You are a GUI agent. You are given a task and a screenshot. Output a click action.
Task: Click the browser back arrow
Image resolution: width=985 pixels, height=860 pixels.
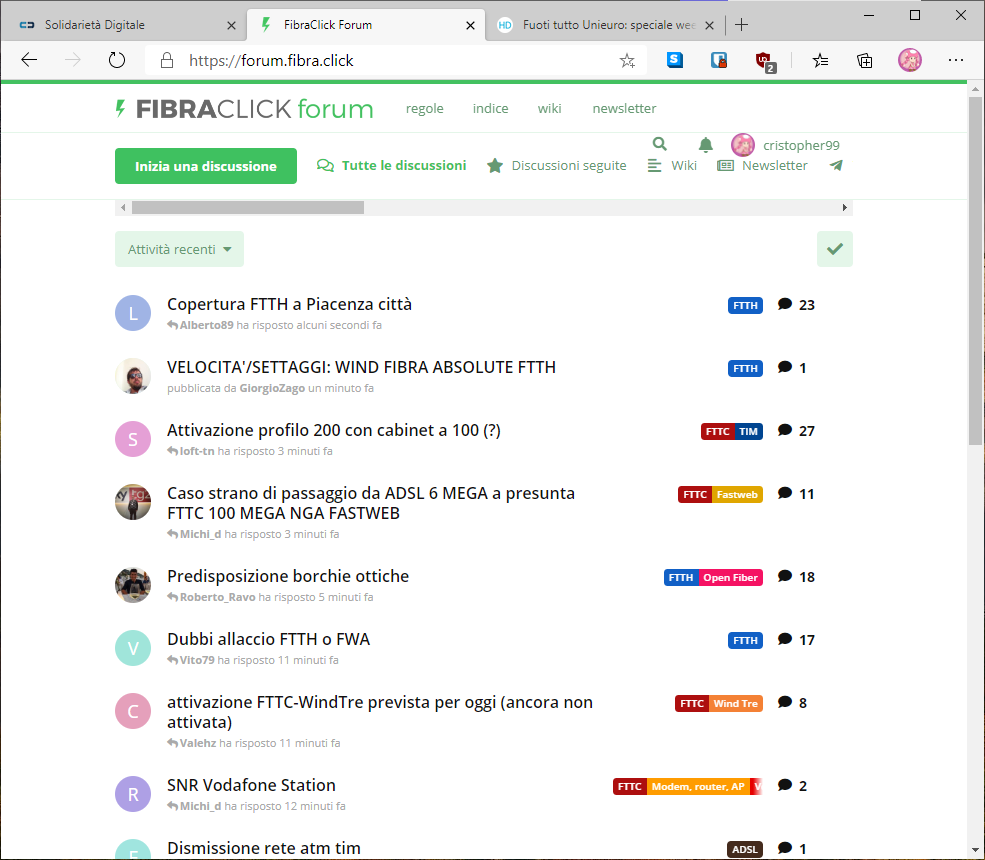(30, 60)
